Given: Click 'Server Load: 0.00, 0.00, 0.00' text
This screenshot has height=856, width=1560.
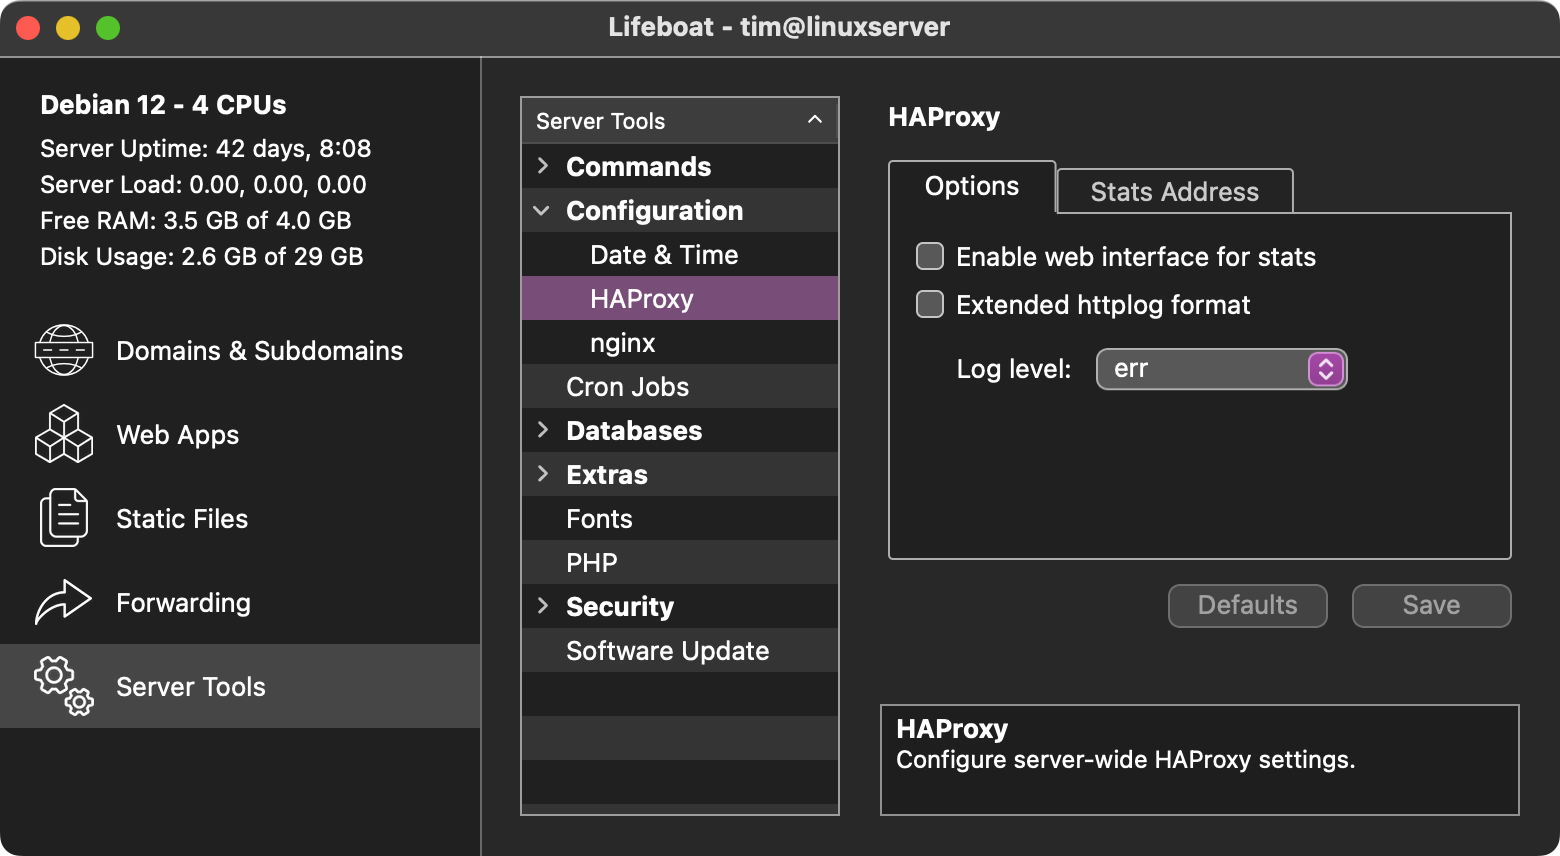Looking at the screenshot, I should [203, 184].
